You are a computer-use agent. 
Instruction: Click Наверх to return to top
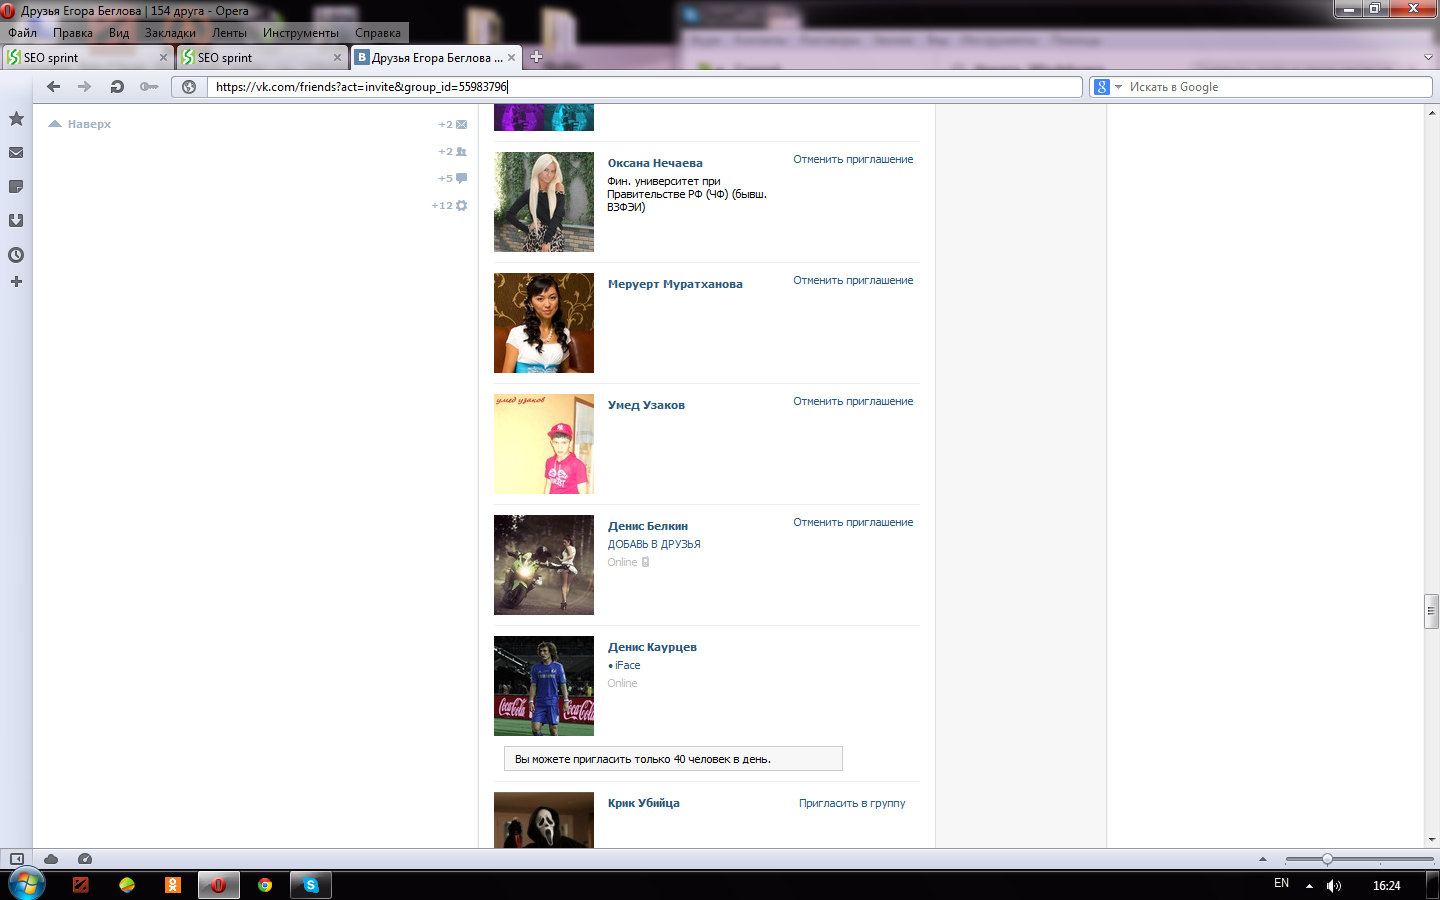(x=80, y=124)
